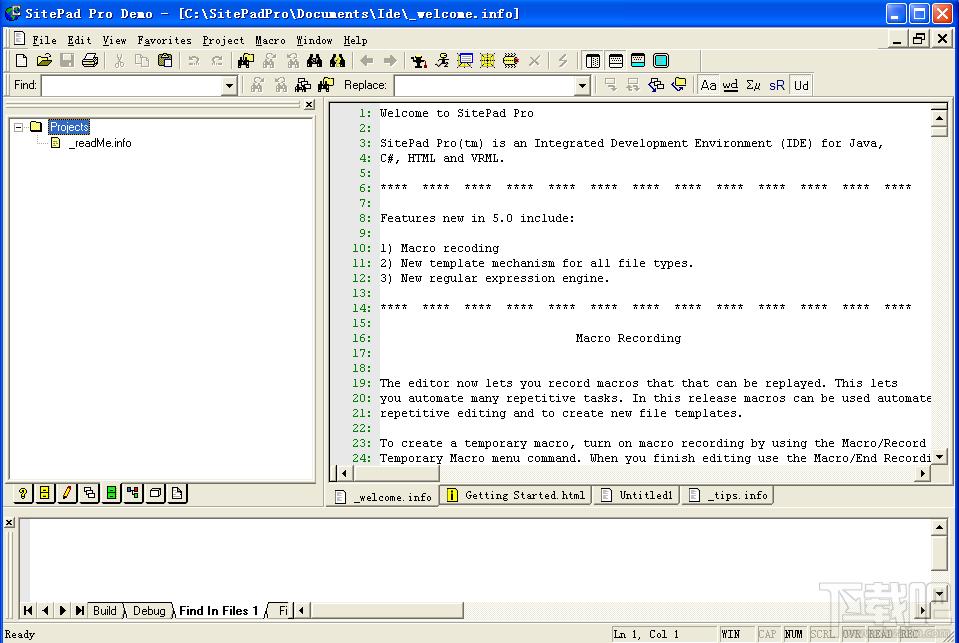Click inside the Replace input field
This screenshot has height=643, width=959.
tap(485, 86)
